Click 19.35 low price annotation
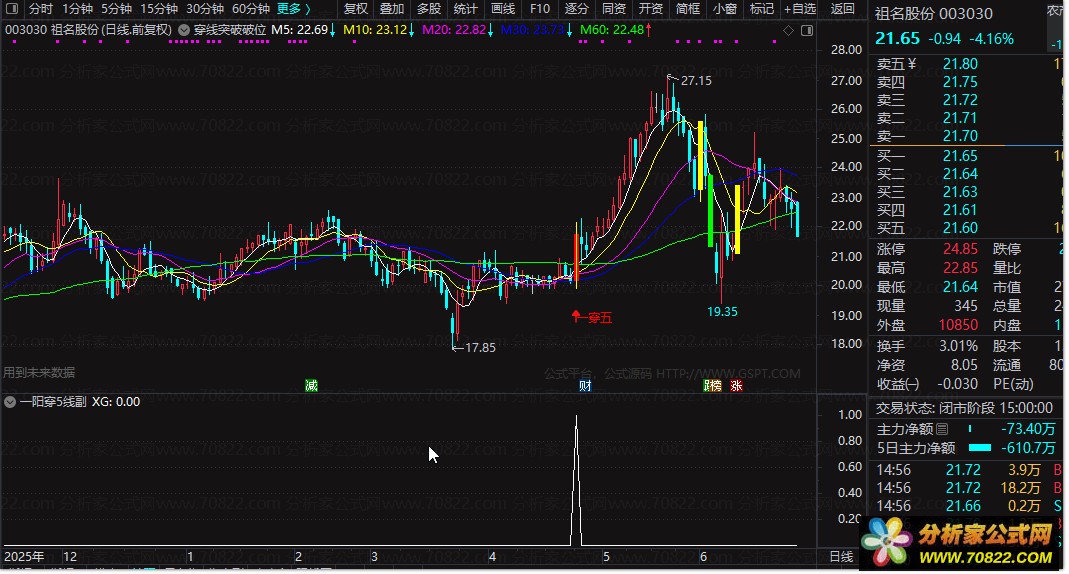 pyautogui.click(x=722, y=312)
